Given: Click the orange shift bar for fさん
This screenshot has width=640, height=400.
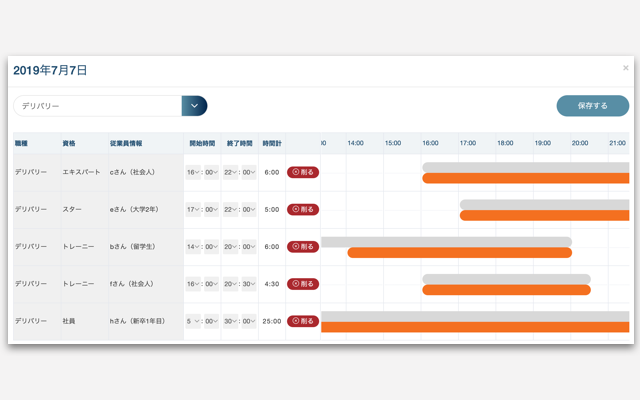Looking at the screenshot, I should click(506, 290).
